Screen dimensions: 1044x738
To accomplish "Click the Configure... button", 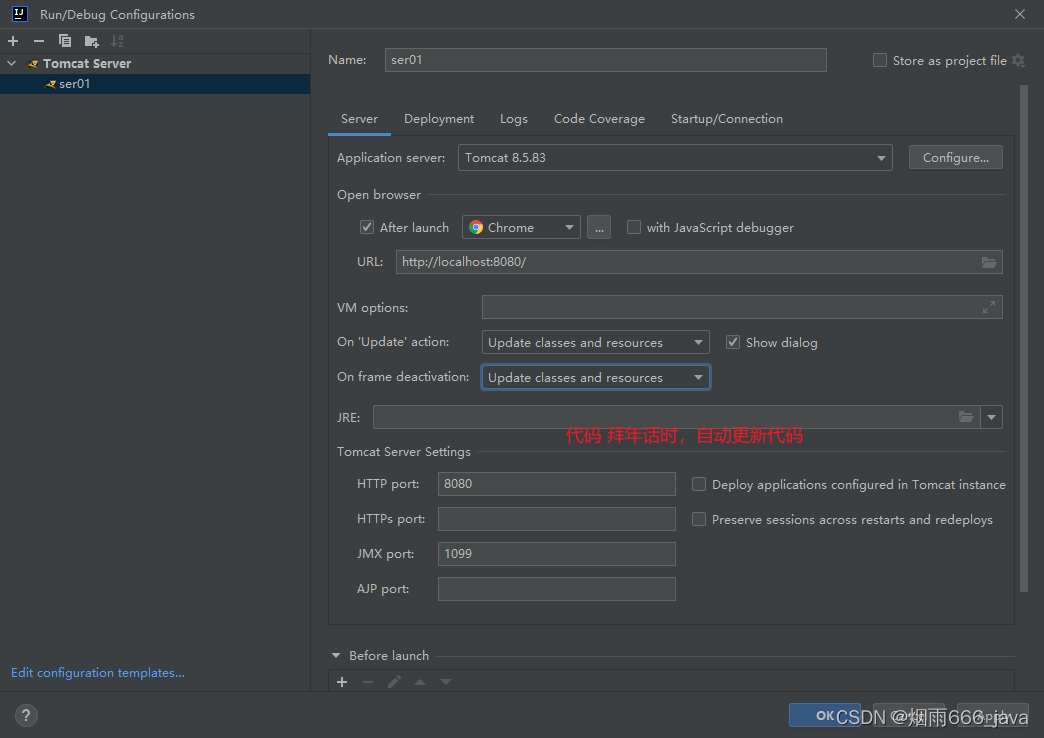I will [x=955, y=158].
